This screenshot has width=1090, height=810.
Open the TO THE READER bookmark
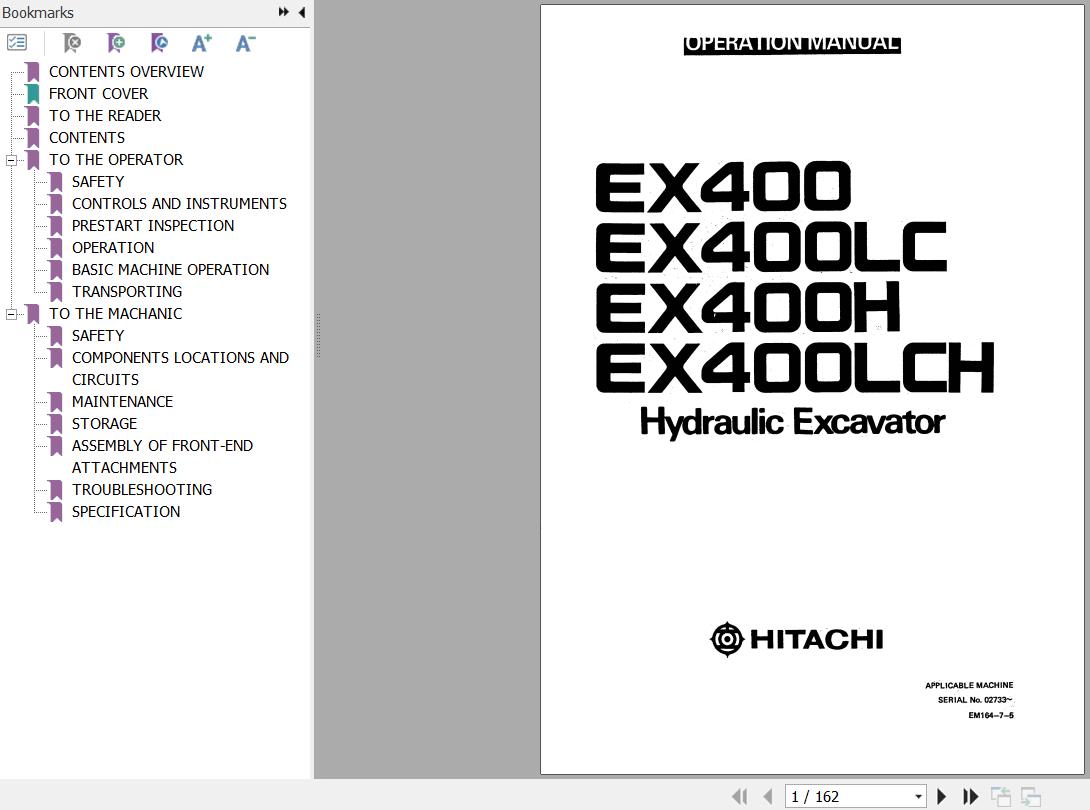[105, 115]
